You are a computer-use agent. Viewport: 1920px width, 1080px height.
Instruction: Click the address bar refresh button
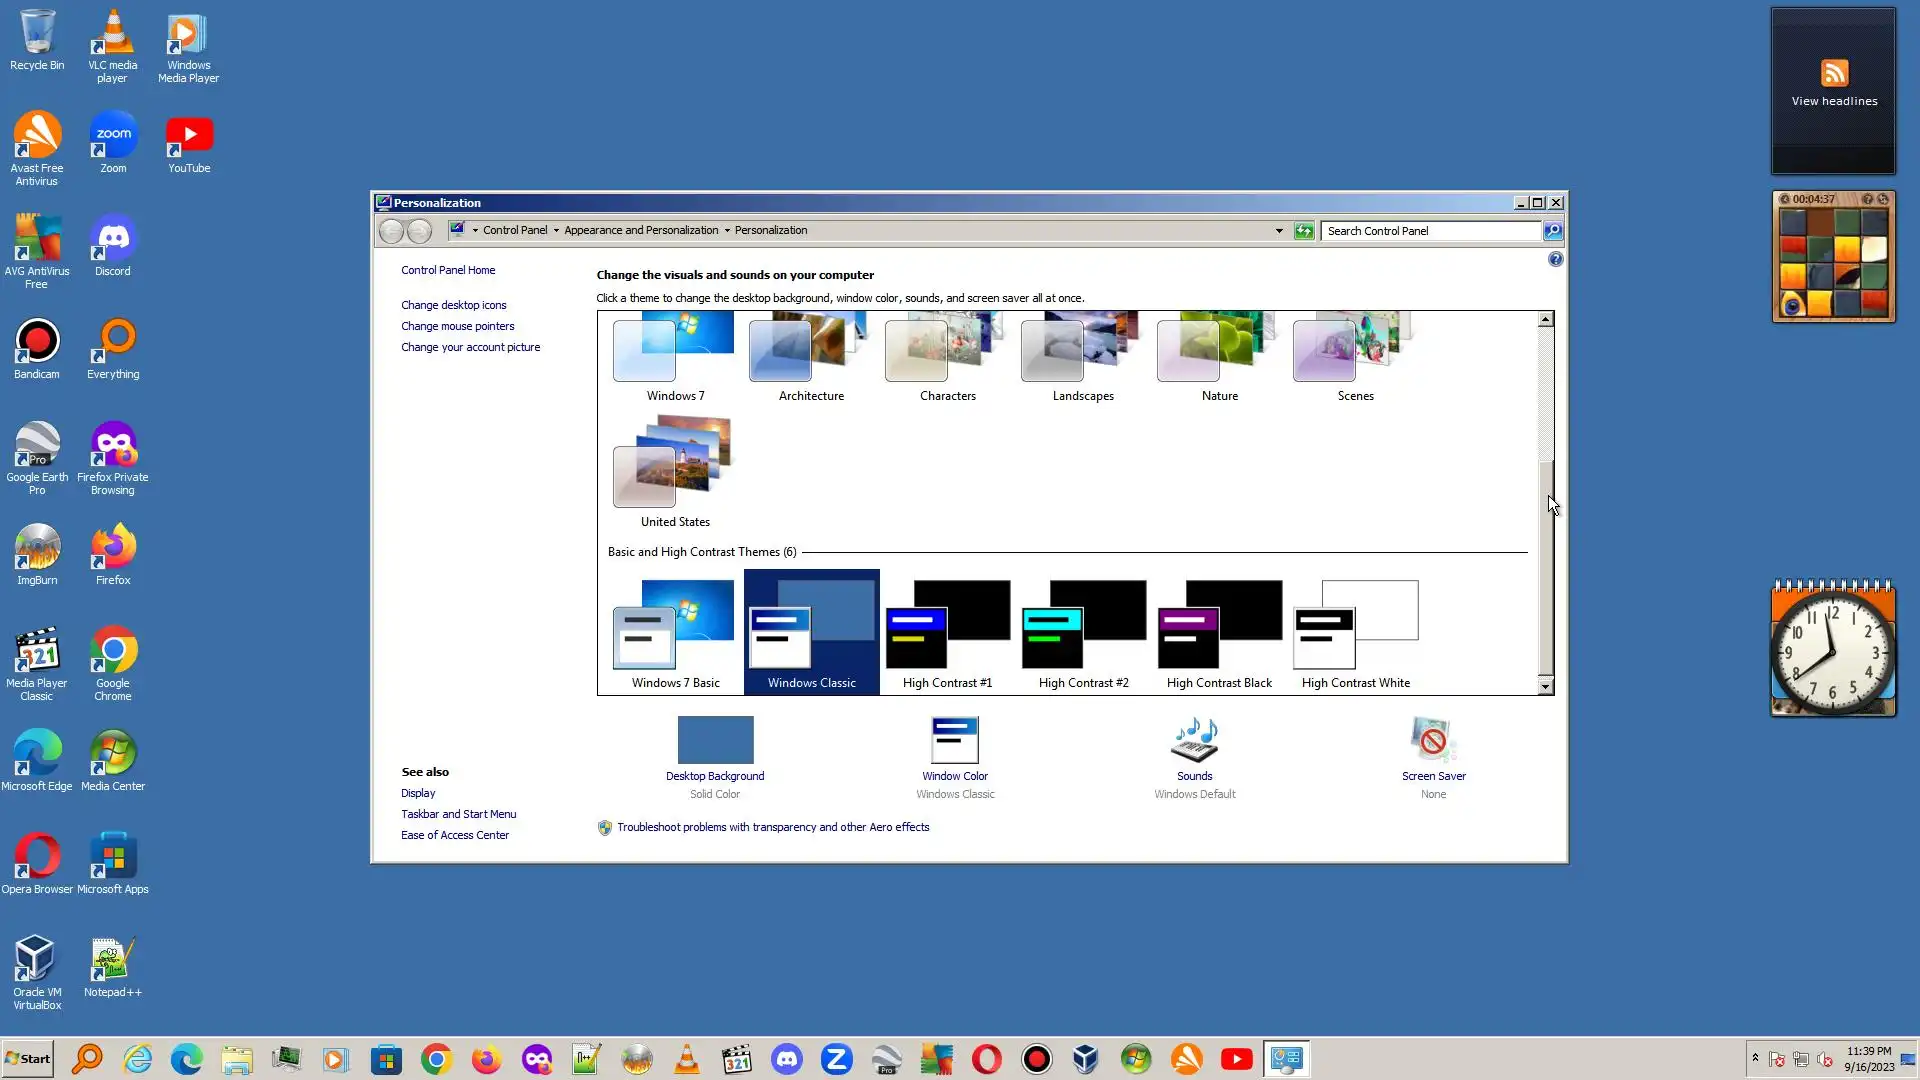[1304, 231]
